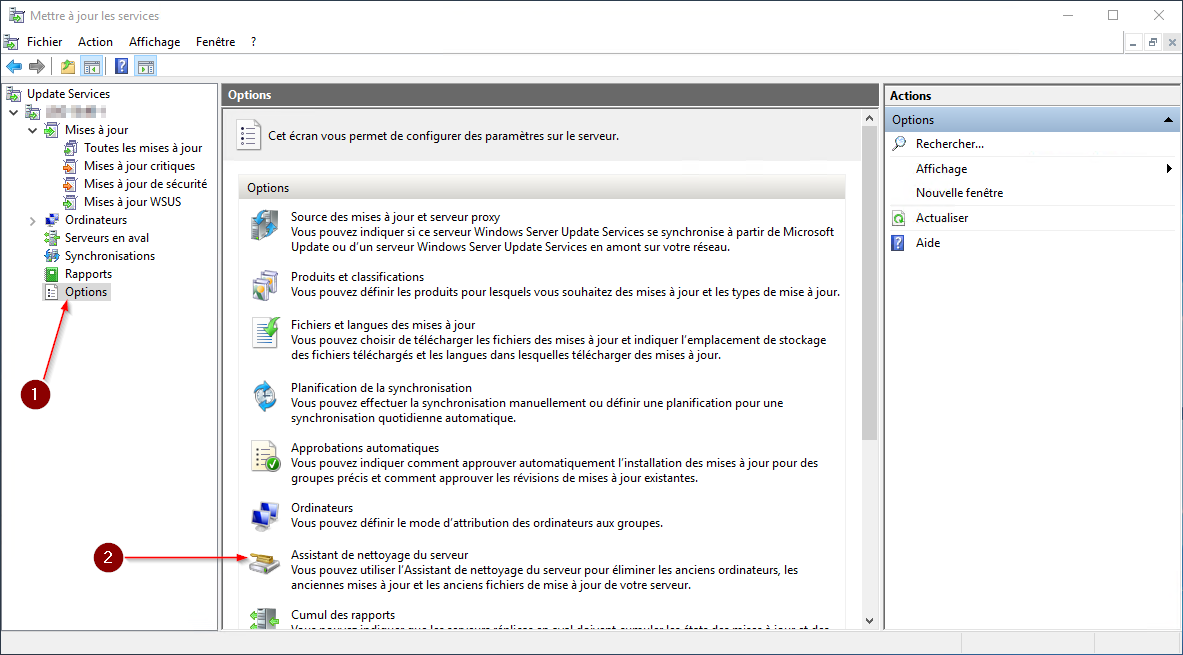Image resolution: width=1183 pixels, height=655 pixels.
Task: Expand the Ordinateurs tree node
Action: (x=33, y=220)
